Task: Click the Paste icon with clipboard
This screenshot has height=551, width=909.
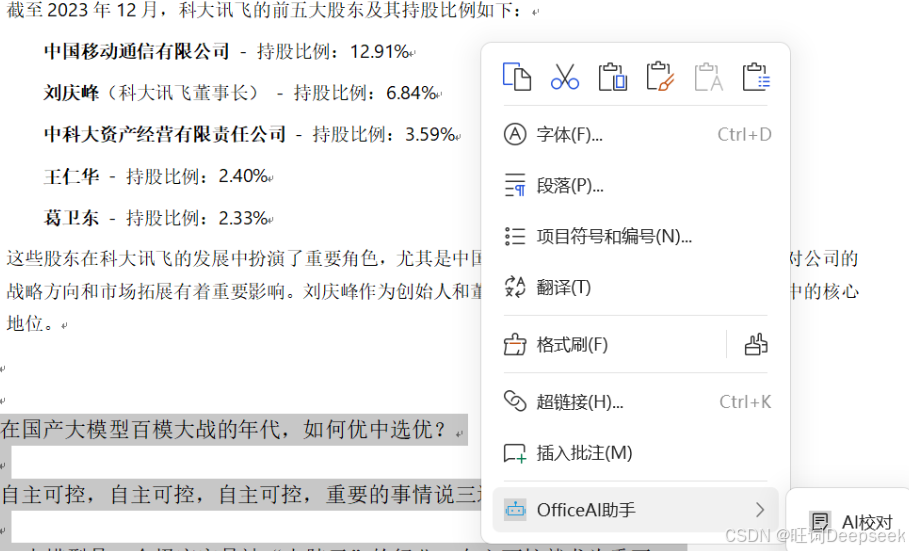Action: (x=613, y=77)
